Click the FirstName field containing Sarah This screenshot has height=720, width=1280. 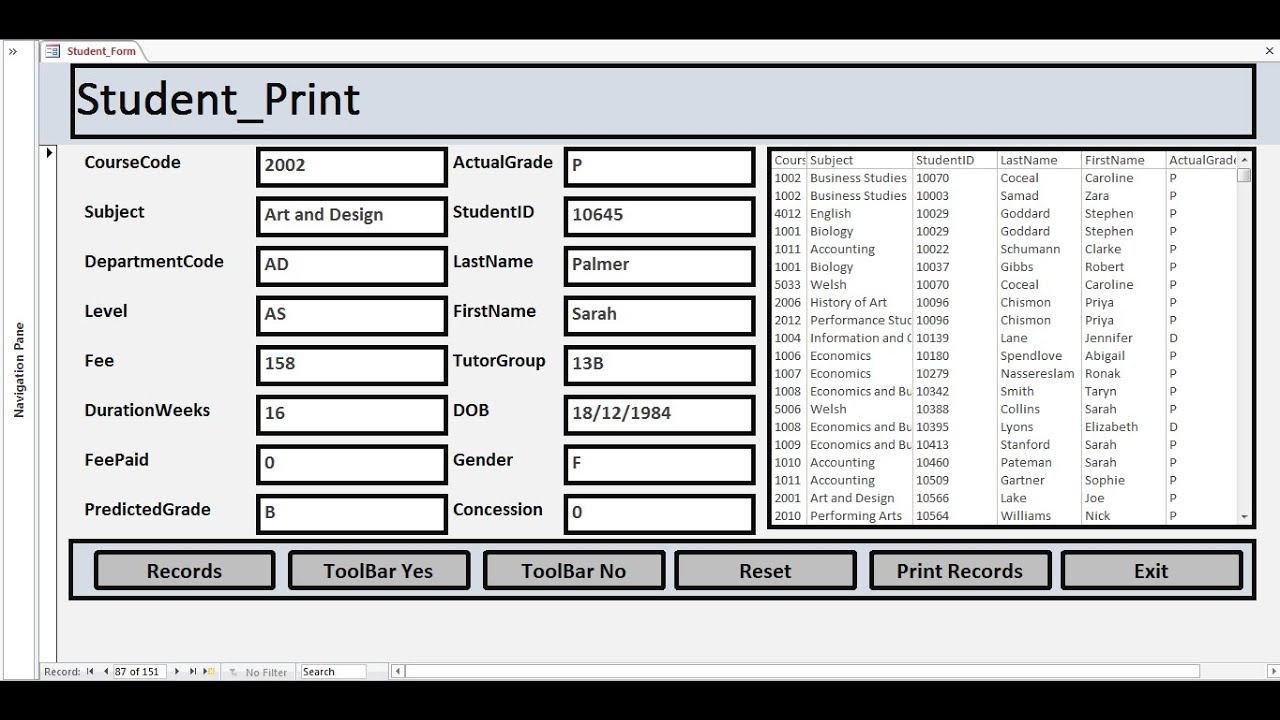[659, 315]
